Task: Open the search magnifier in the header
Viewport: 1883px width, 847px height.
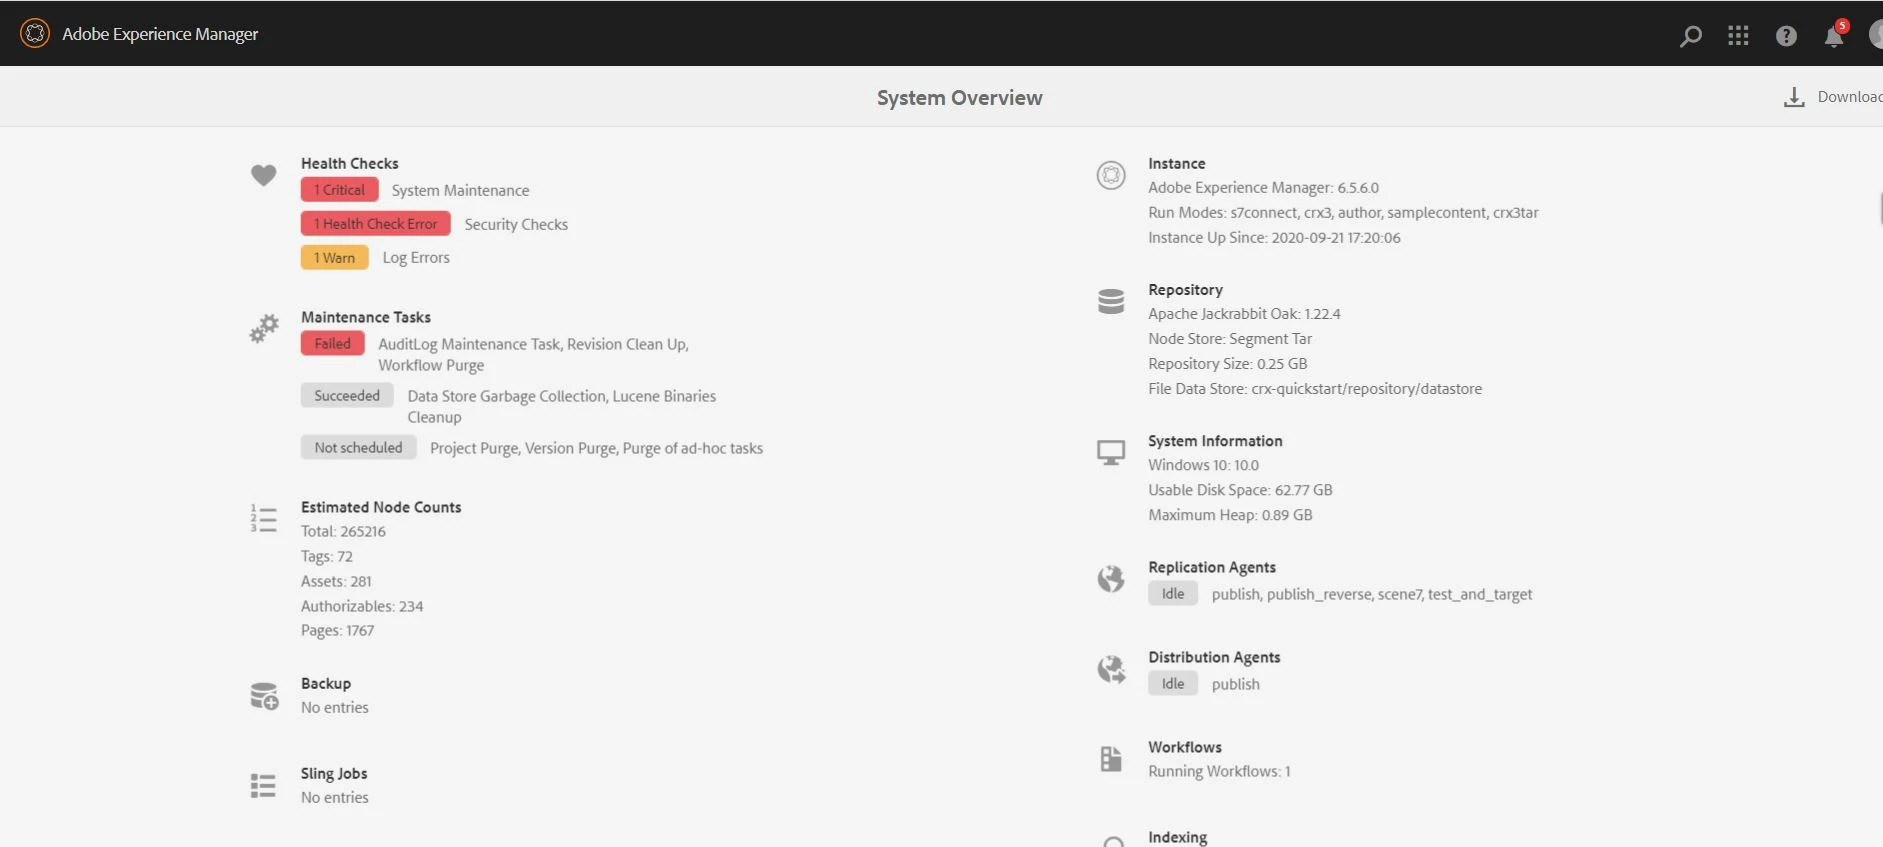Action: tap(1690, 36)
